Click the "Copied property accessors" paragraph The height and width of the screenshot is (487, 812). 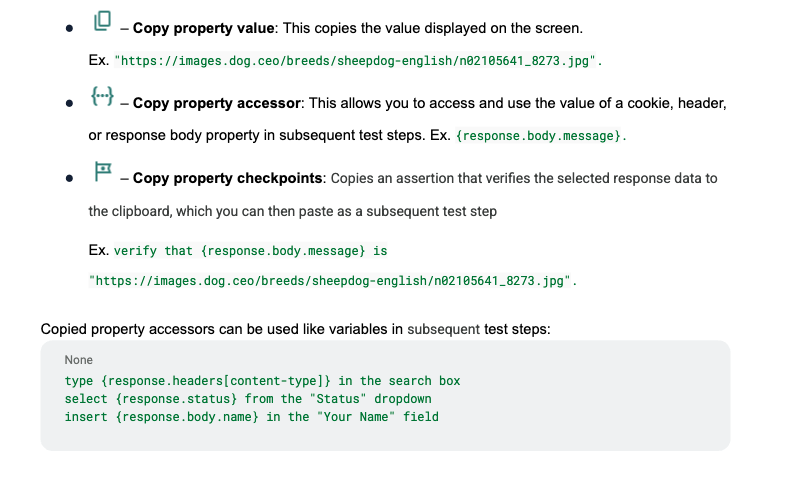[295, 328]
